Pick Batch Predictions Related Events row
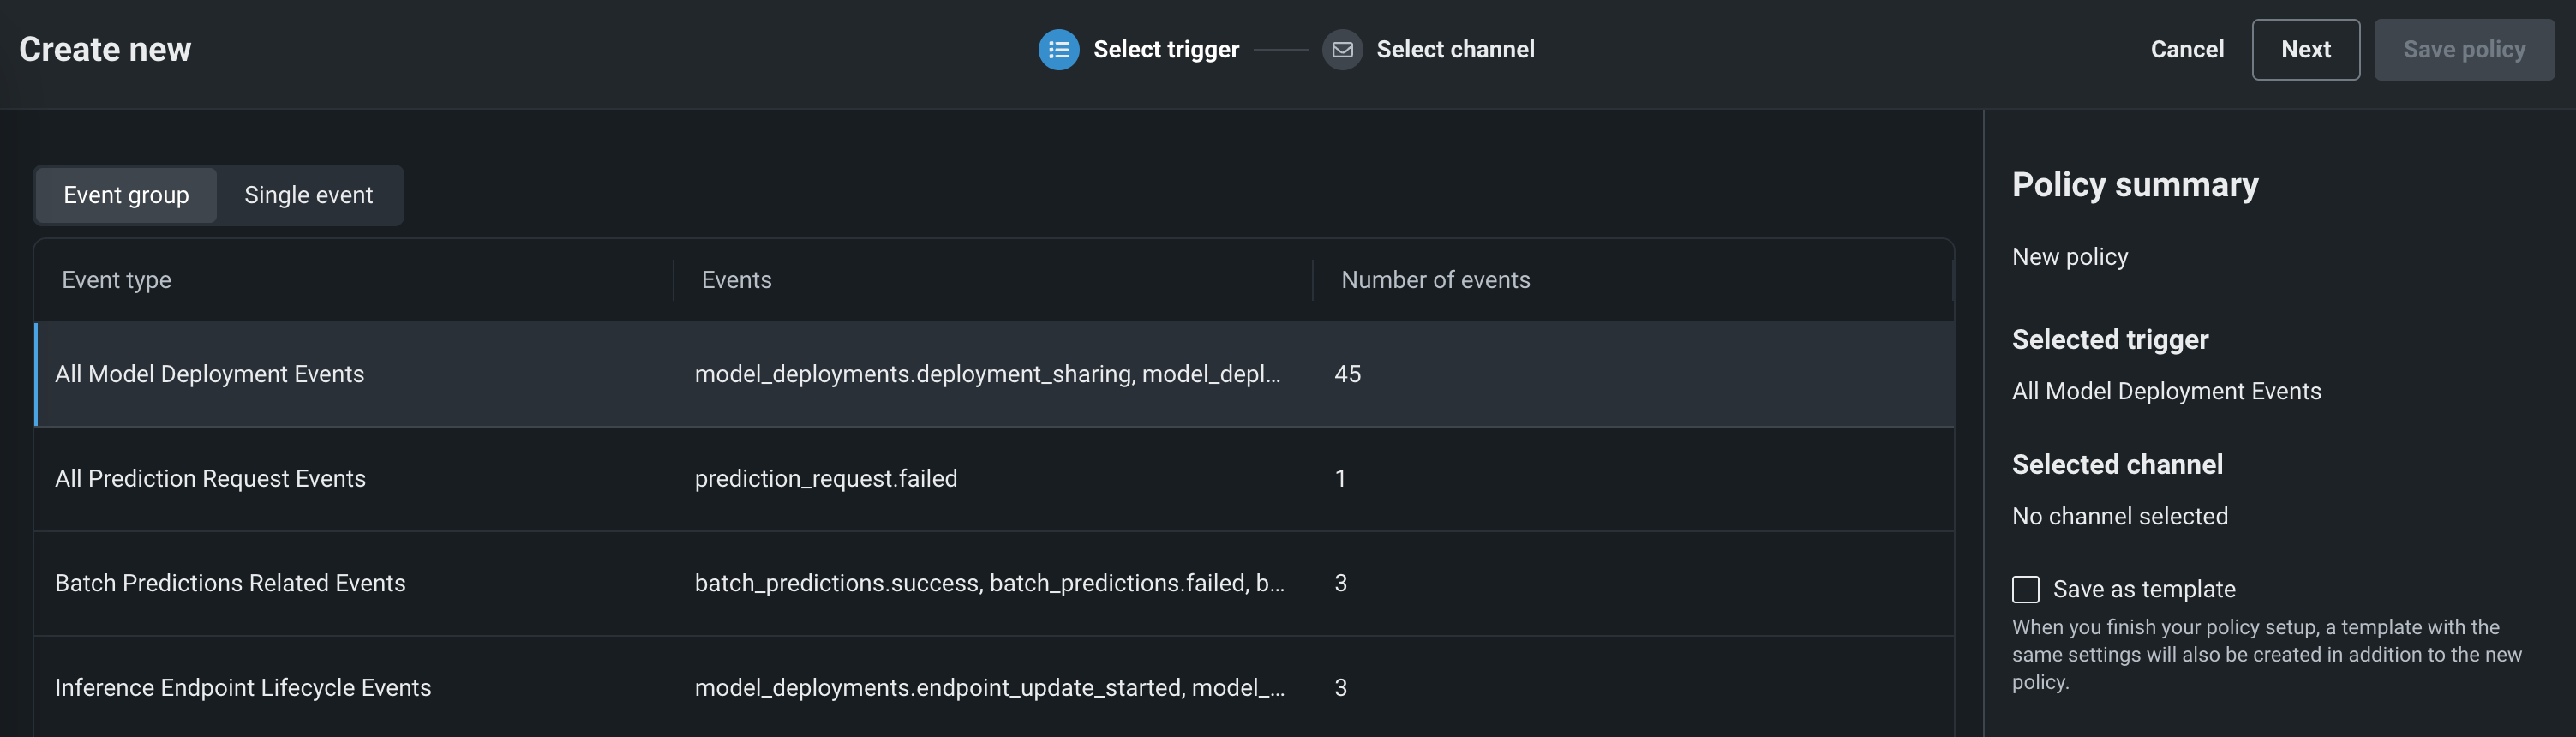 230,583
